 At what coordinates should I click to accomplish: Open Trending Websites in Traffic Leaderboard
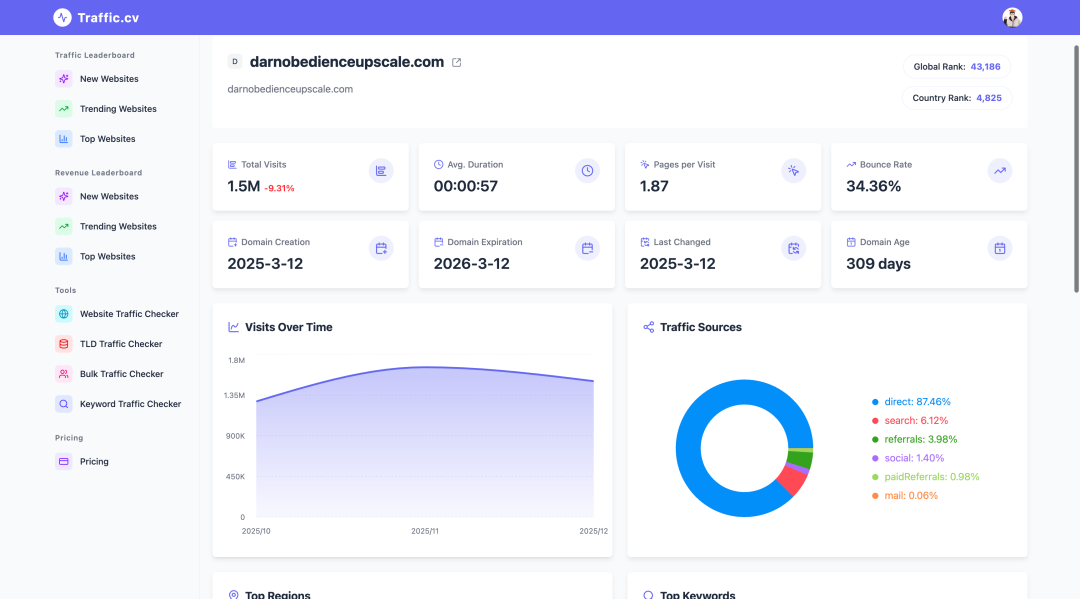click(x=118, y=109)
